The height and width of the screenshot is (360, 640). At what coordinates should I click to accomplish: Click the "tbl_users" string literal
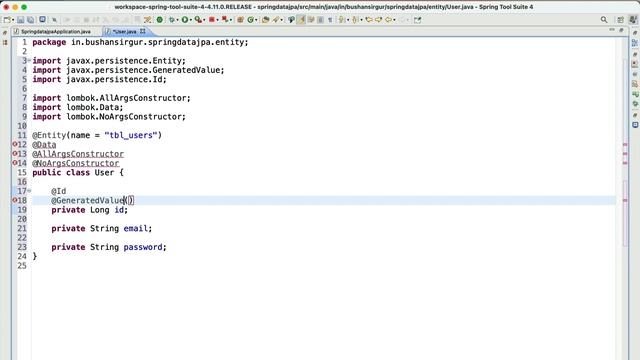pyautogui.click(x=131, y=135)
